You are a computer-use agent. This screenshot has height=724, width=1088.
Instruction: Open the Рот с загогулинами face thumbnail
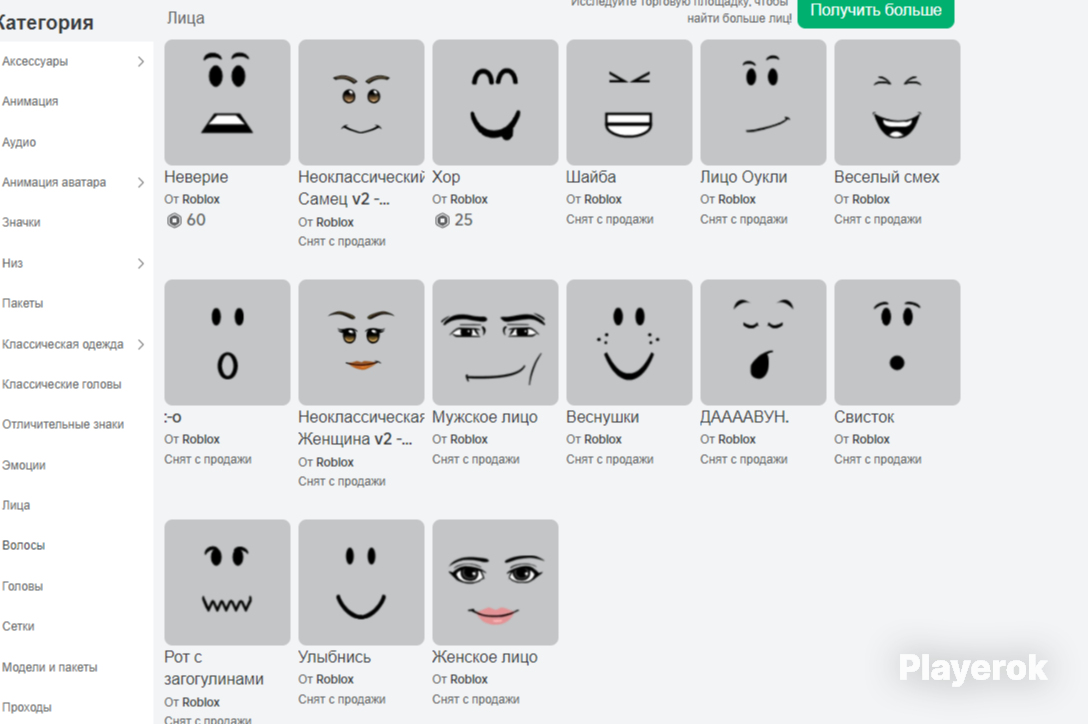coord(227,582)
